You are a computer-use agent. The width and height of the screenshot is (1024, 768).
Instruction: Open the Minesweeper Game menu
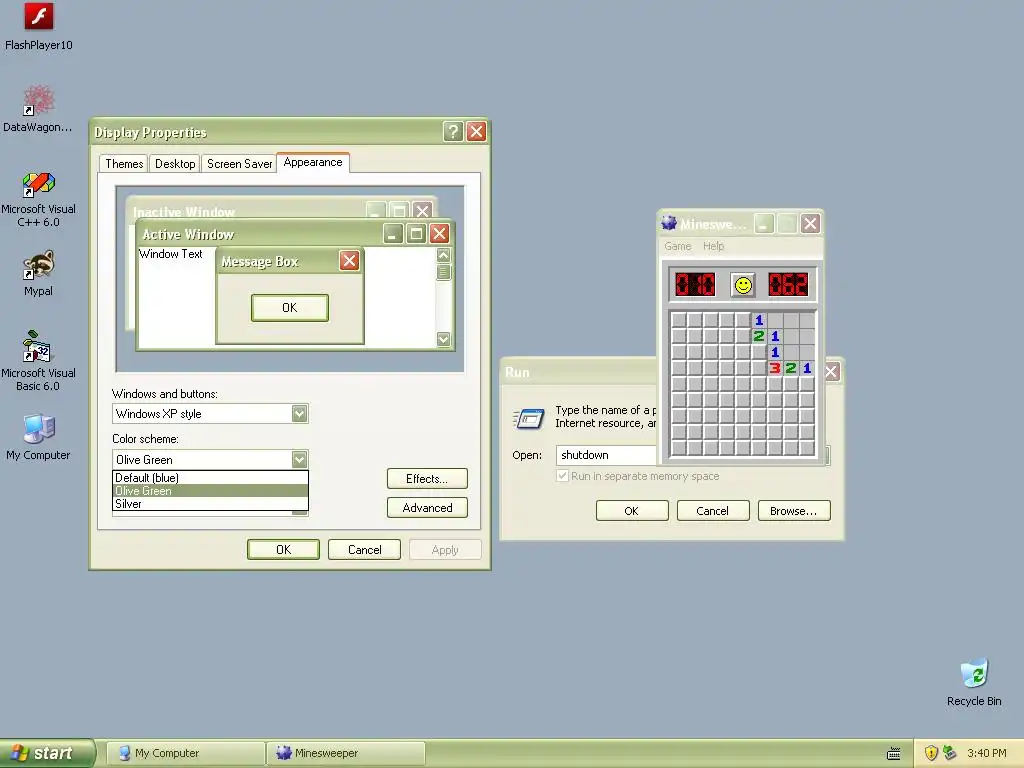677,246
